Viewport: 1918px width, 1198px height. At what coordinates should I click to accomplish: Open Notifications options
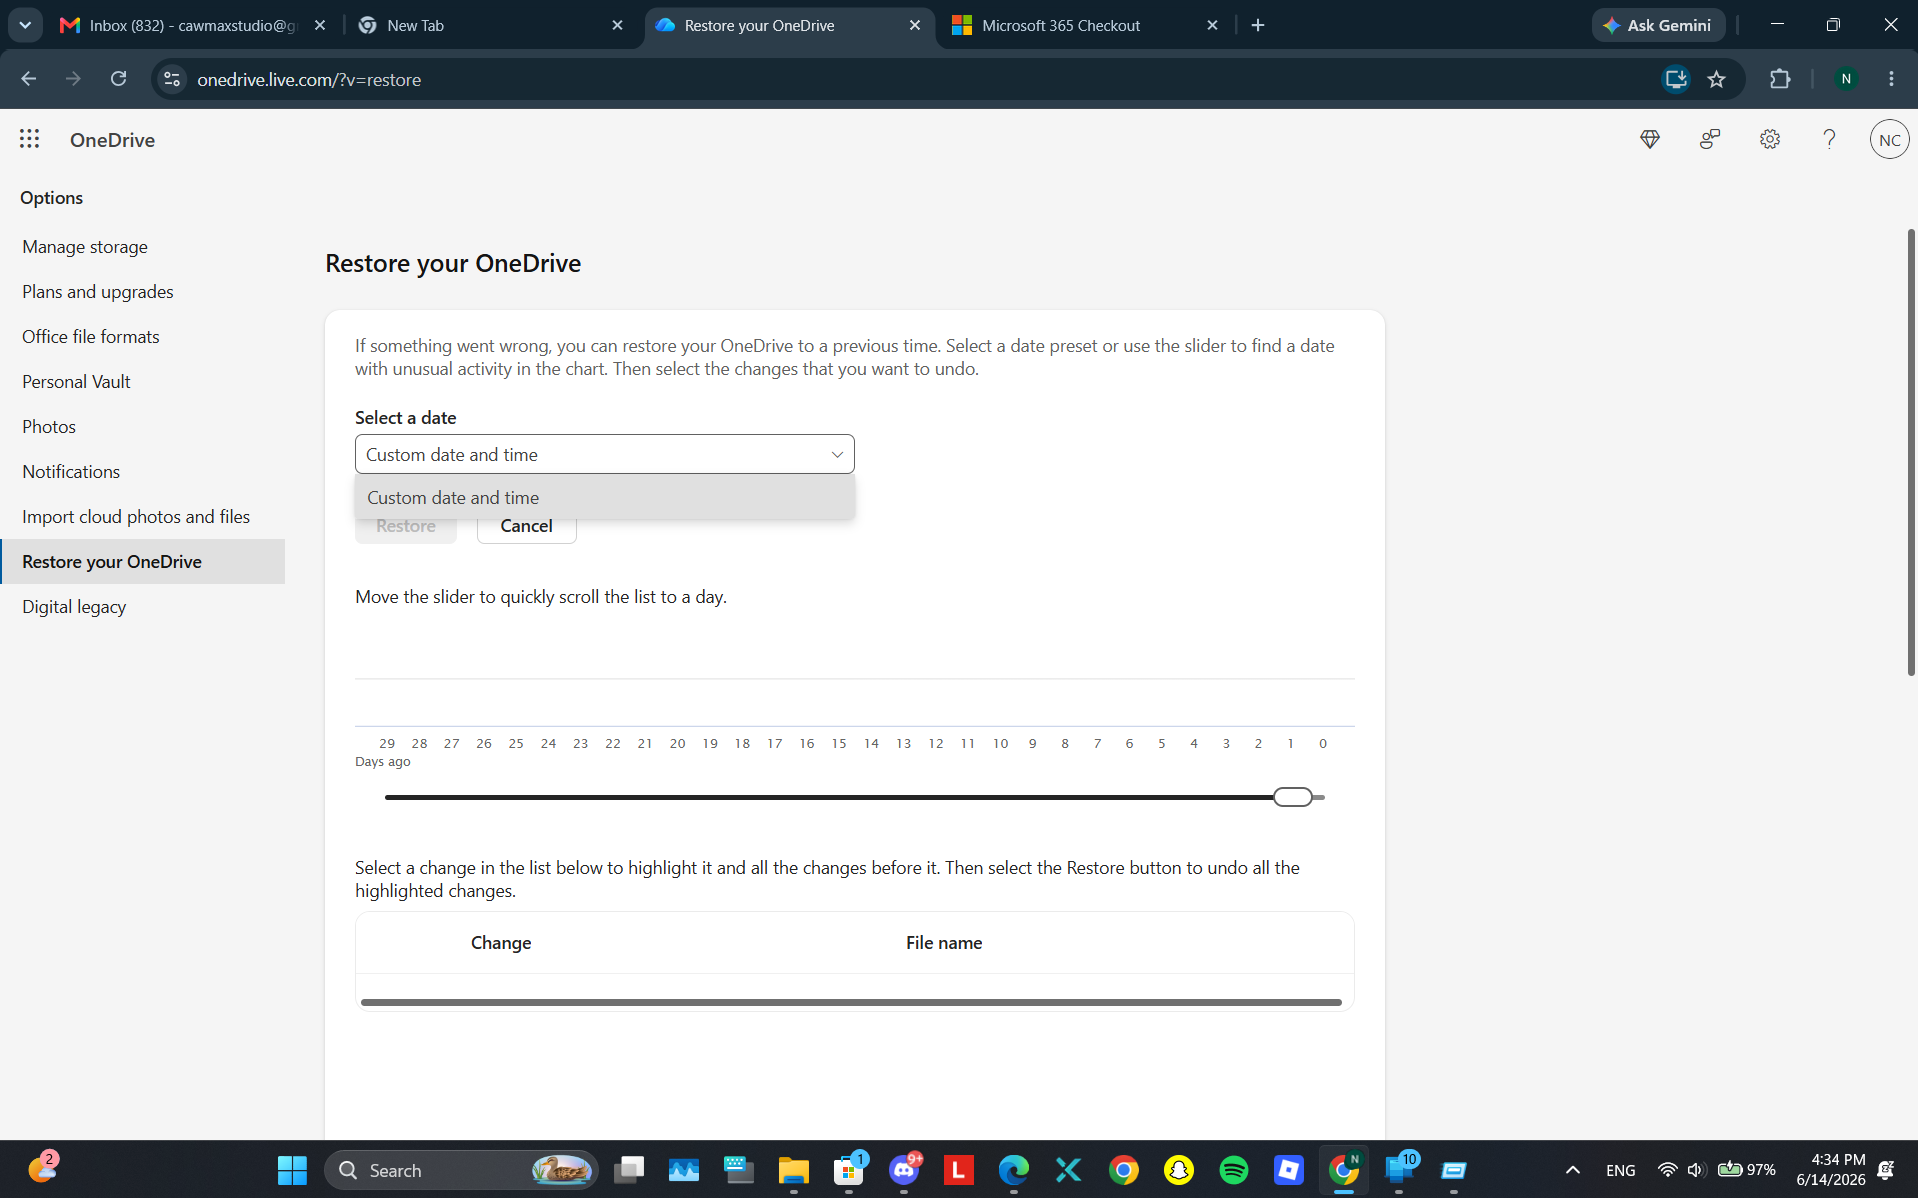coord(71,471)
